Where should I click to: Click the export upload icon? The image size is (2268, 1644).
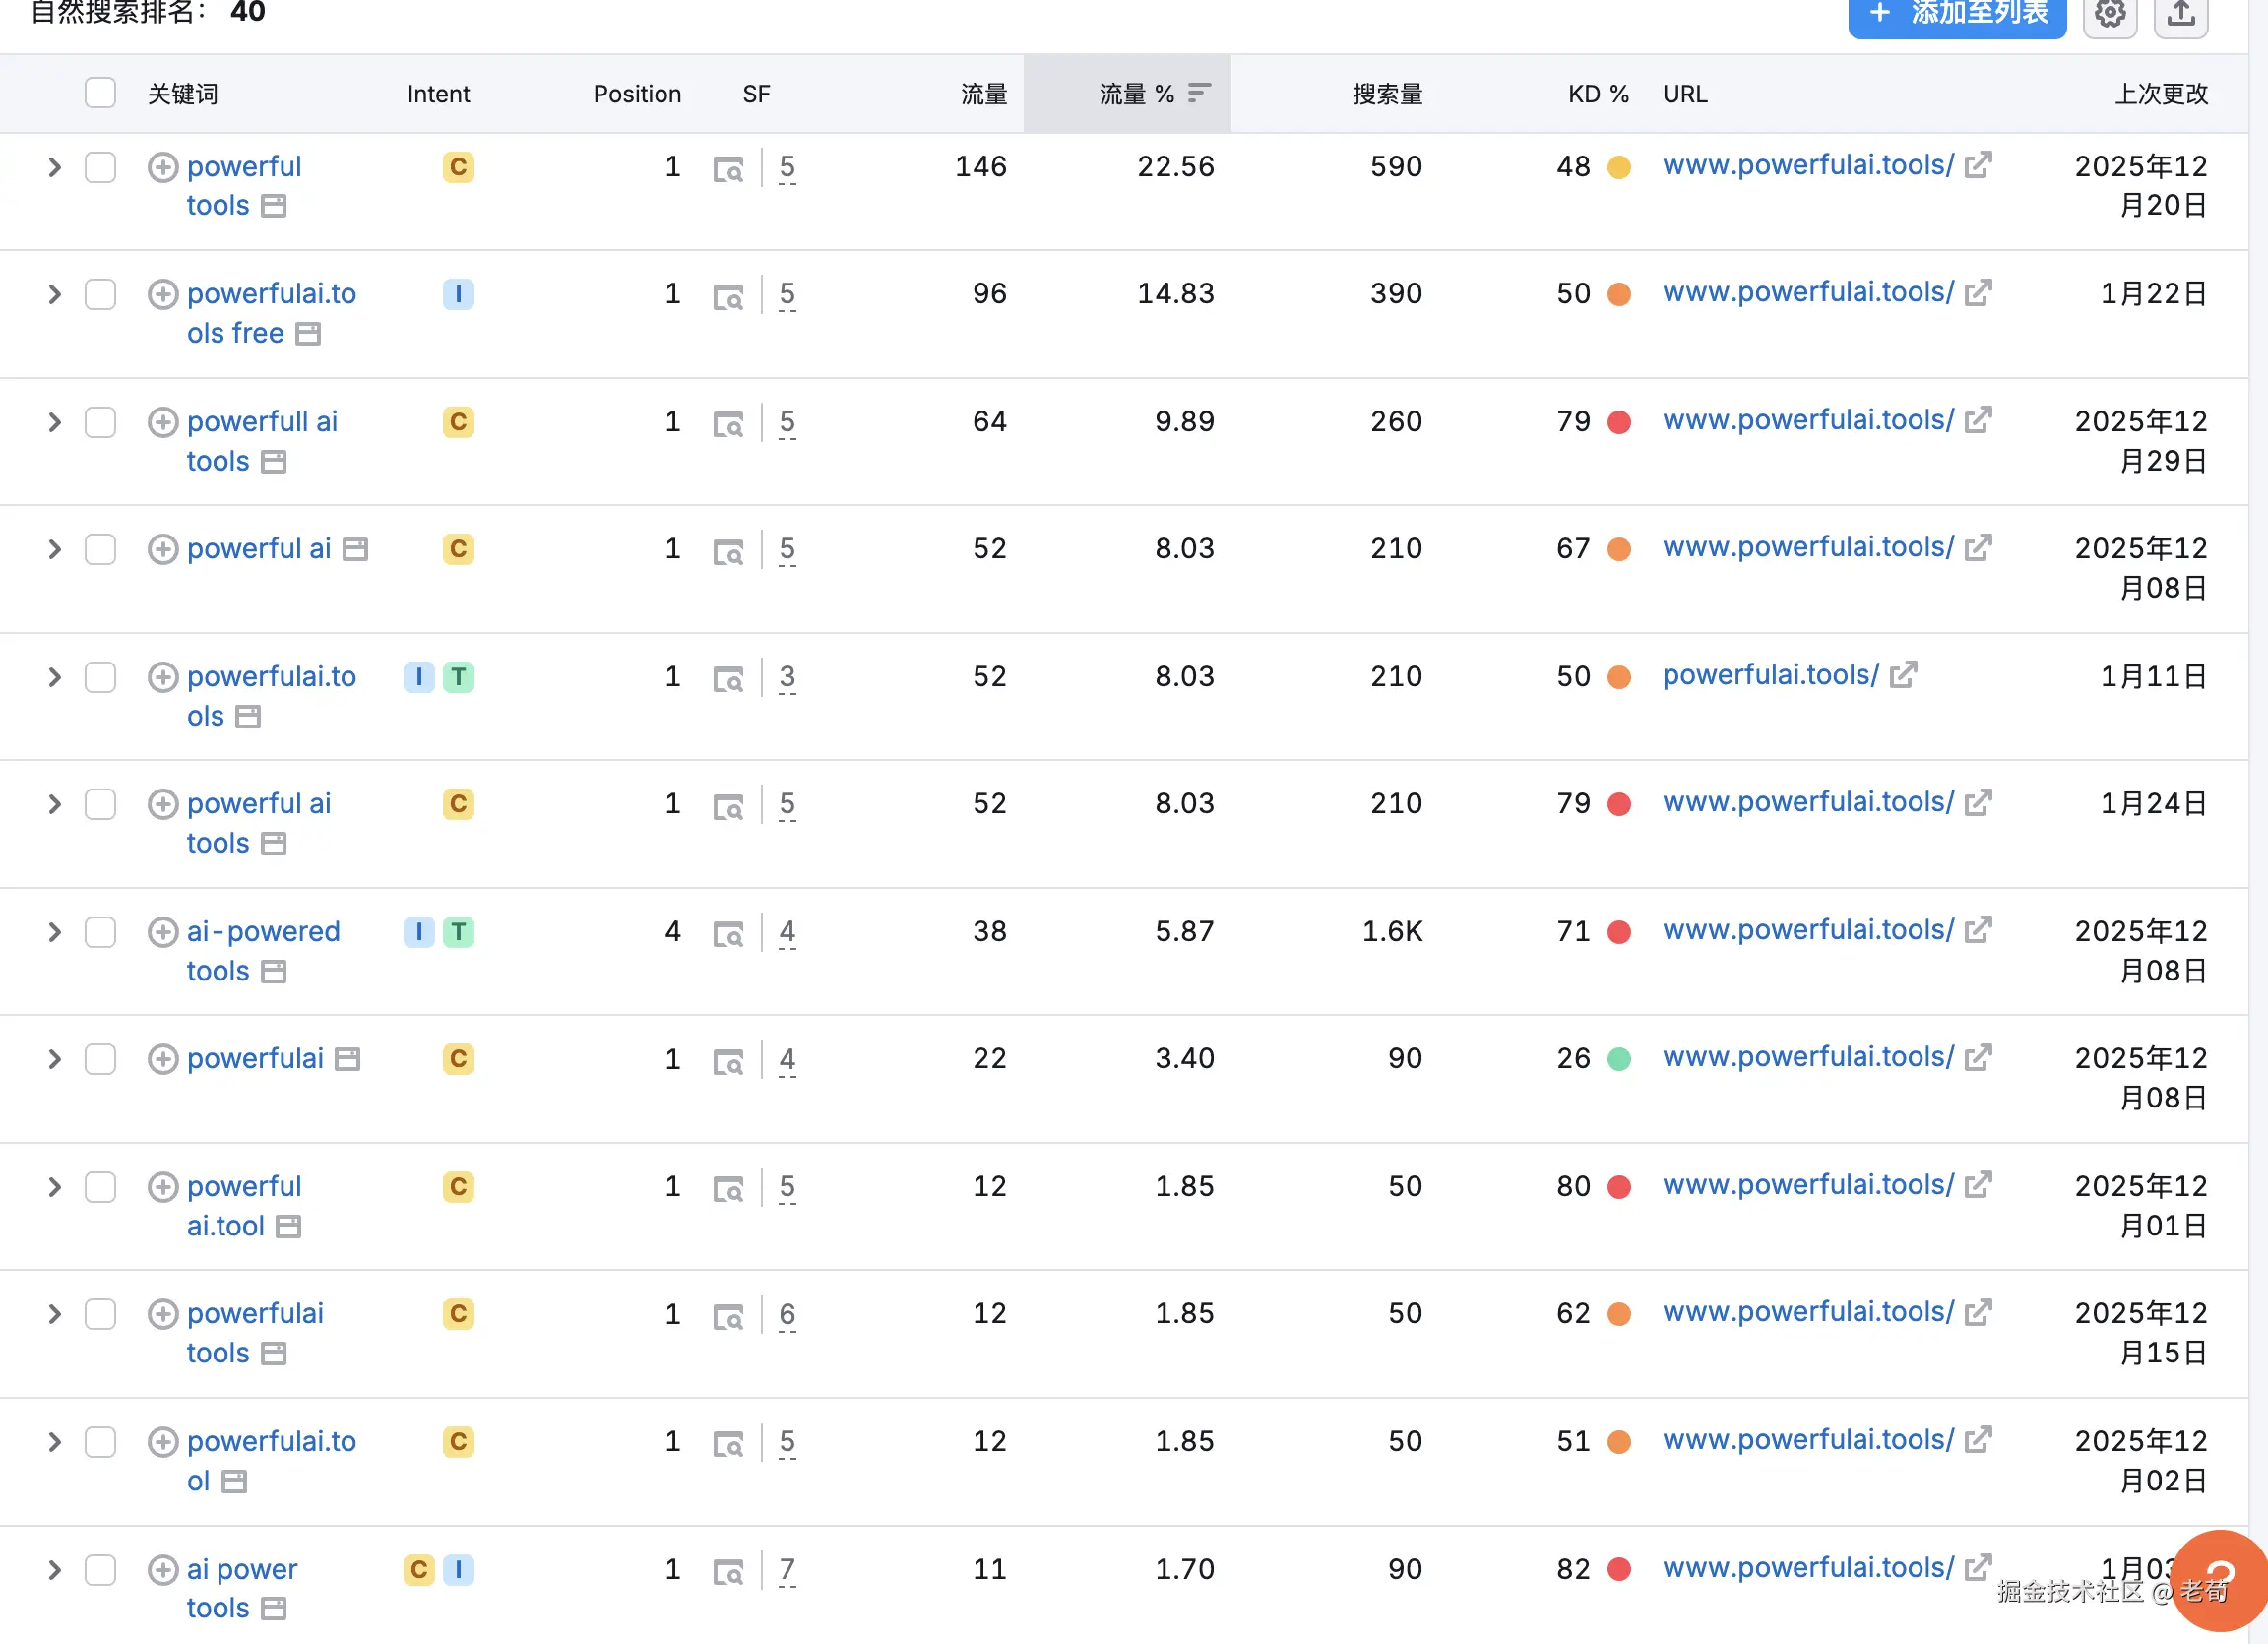[x=2180, y=14]
